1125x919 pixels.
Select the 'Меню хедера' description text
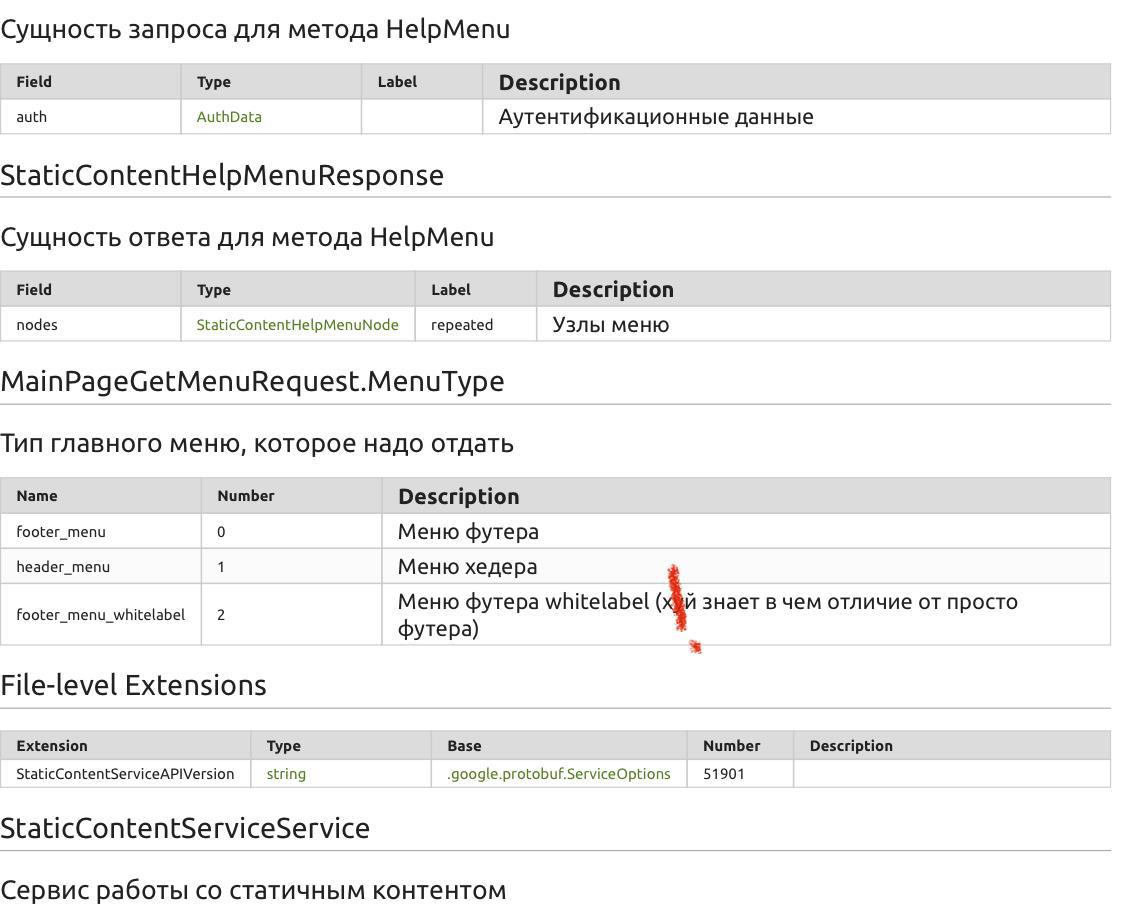coord(467,567)
